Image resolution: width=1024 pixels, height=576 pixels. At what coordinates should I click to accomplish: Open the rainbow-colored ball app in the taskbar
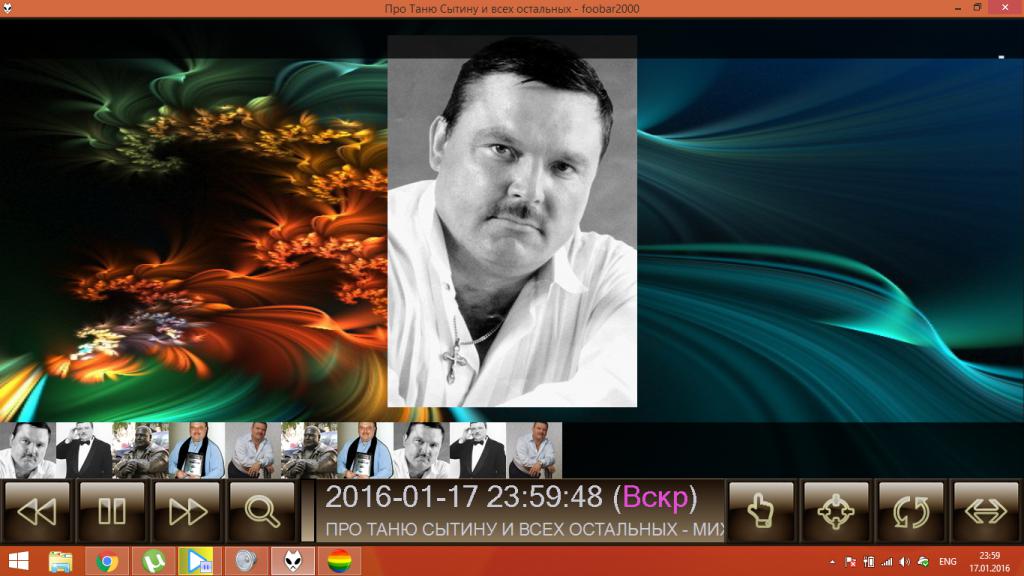coord(340,561)
